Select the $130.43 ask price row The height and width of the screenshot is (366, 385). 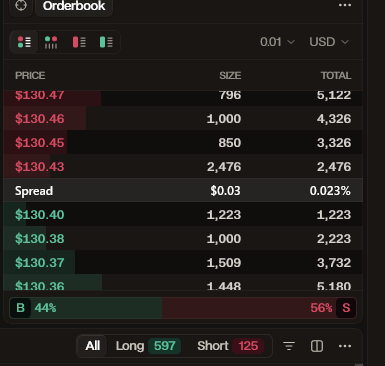tap(183, 166)
